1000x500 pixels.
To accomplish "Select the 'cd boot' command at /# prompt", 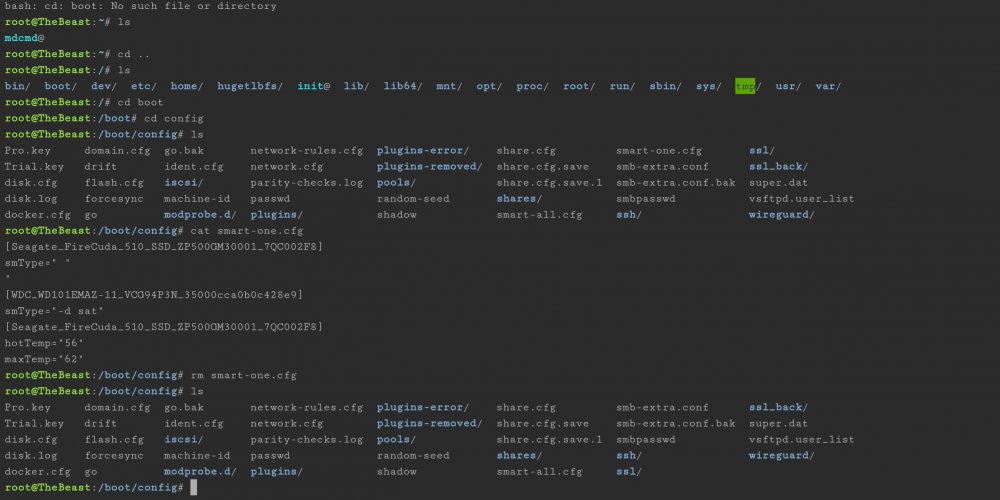I will pyautogui.click(x=140, y=102).
